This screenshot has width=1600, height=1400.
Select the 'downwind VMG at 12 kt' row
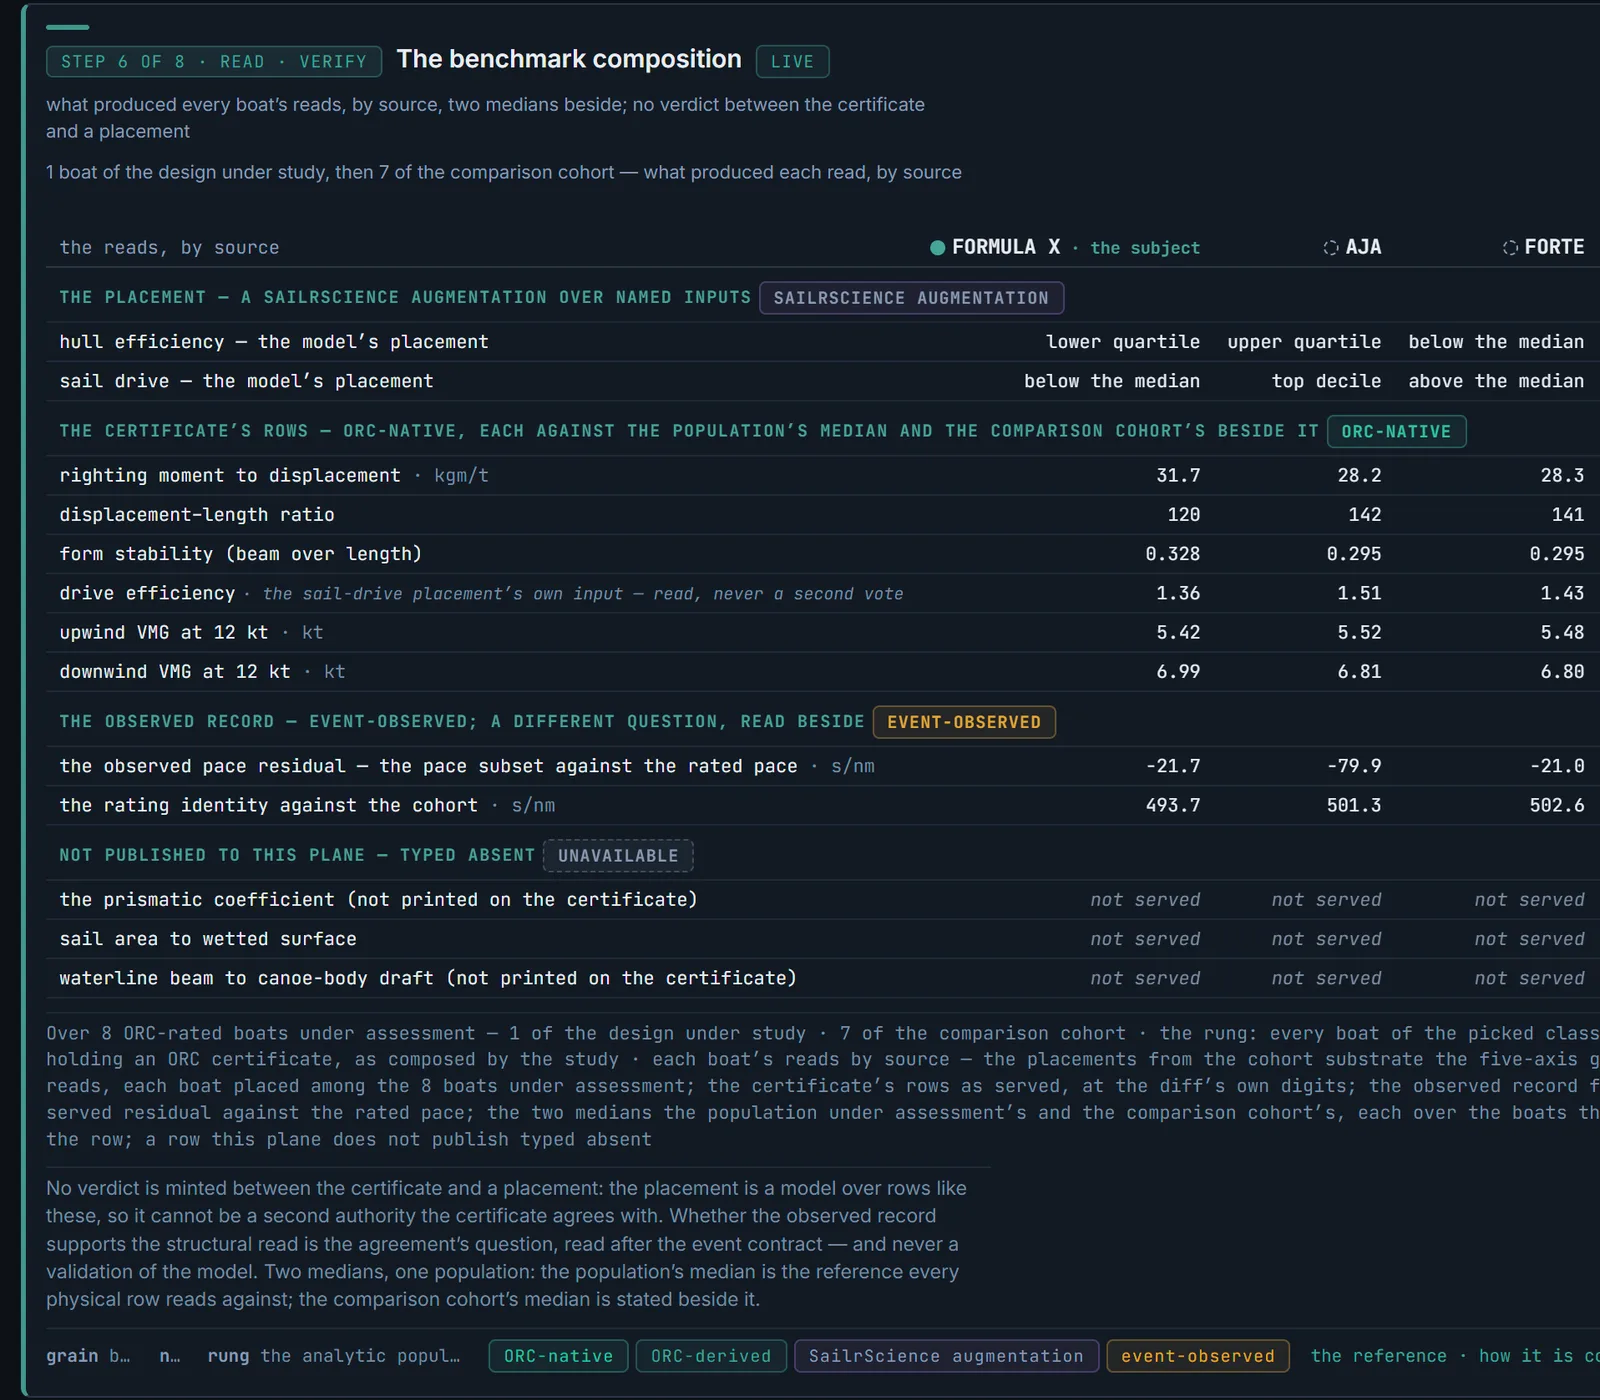tap(823, 672)
